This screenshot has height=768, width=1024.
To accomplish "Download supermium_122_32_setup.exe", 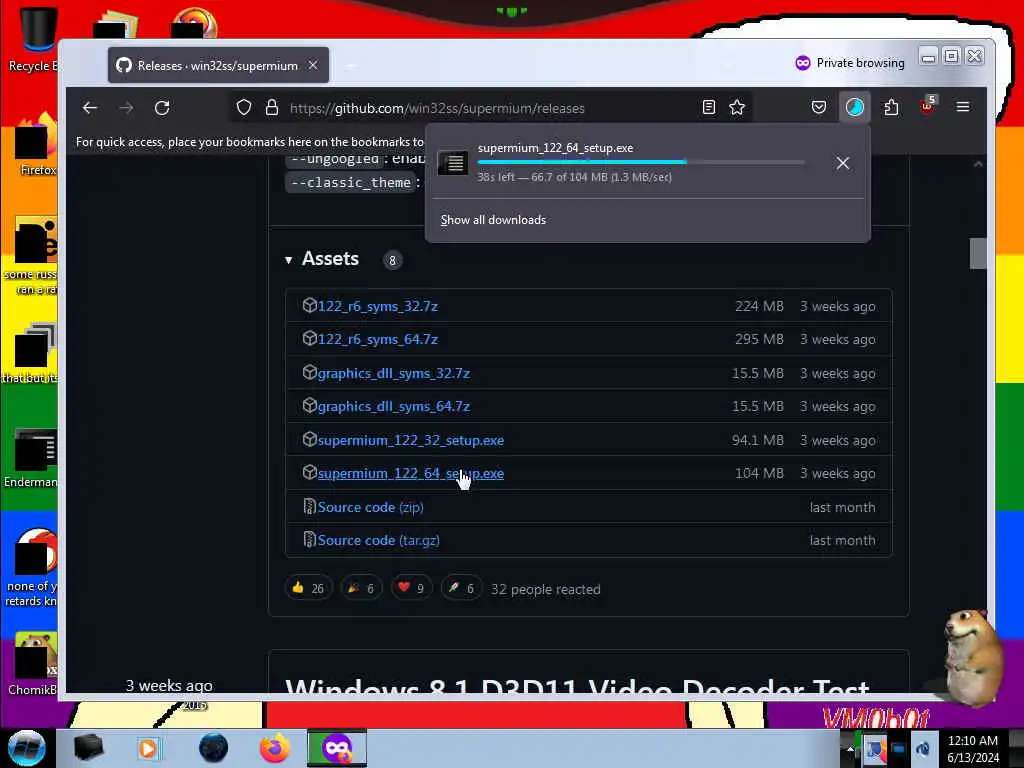I will (411, 440).
